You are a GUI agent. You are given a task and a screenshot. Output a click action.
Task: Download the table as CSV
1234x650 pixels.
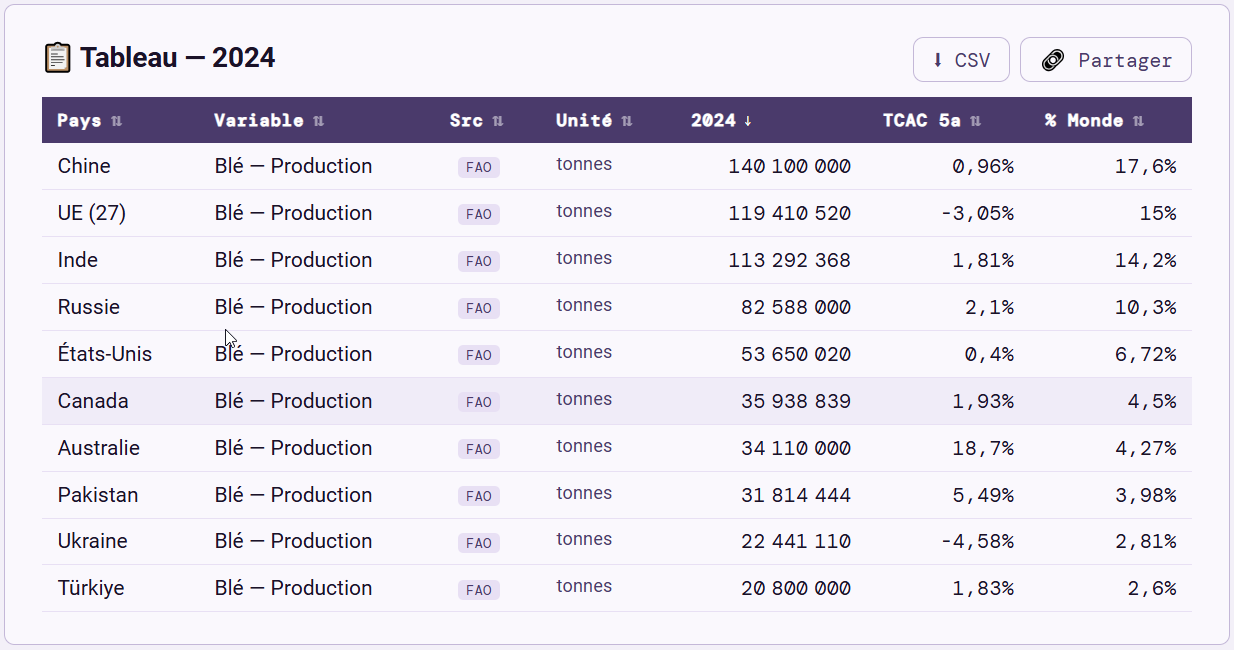coord(960,60)
